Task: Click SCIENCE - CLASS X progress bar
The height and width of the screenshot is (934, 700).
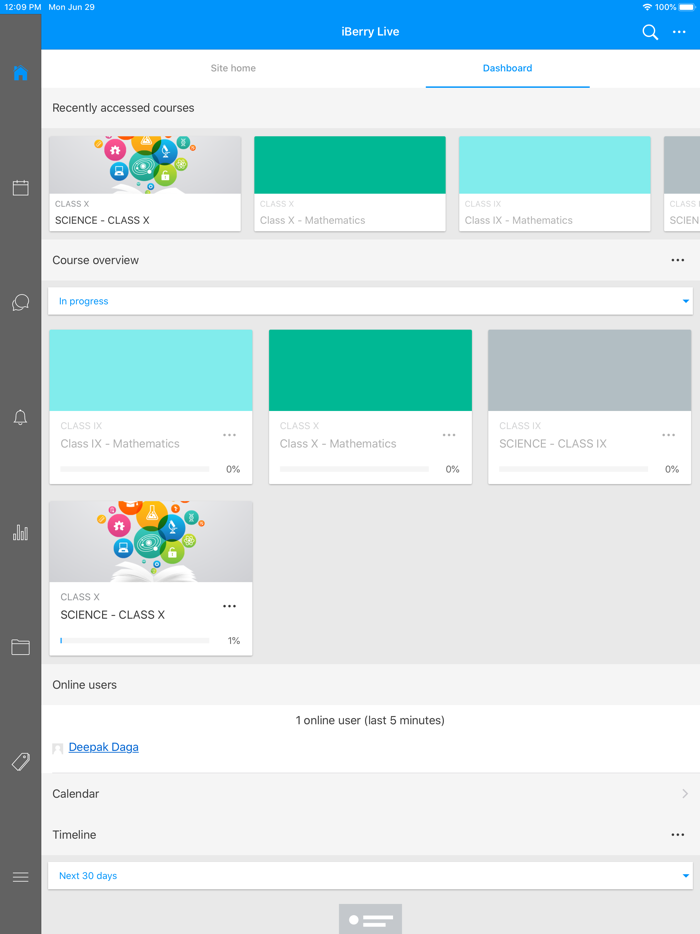Action: 135,641
